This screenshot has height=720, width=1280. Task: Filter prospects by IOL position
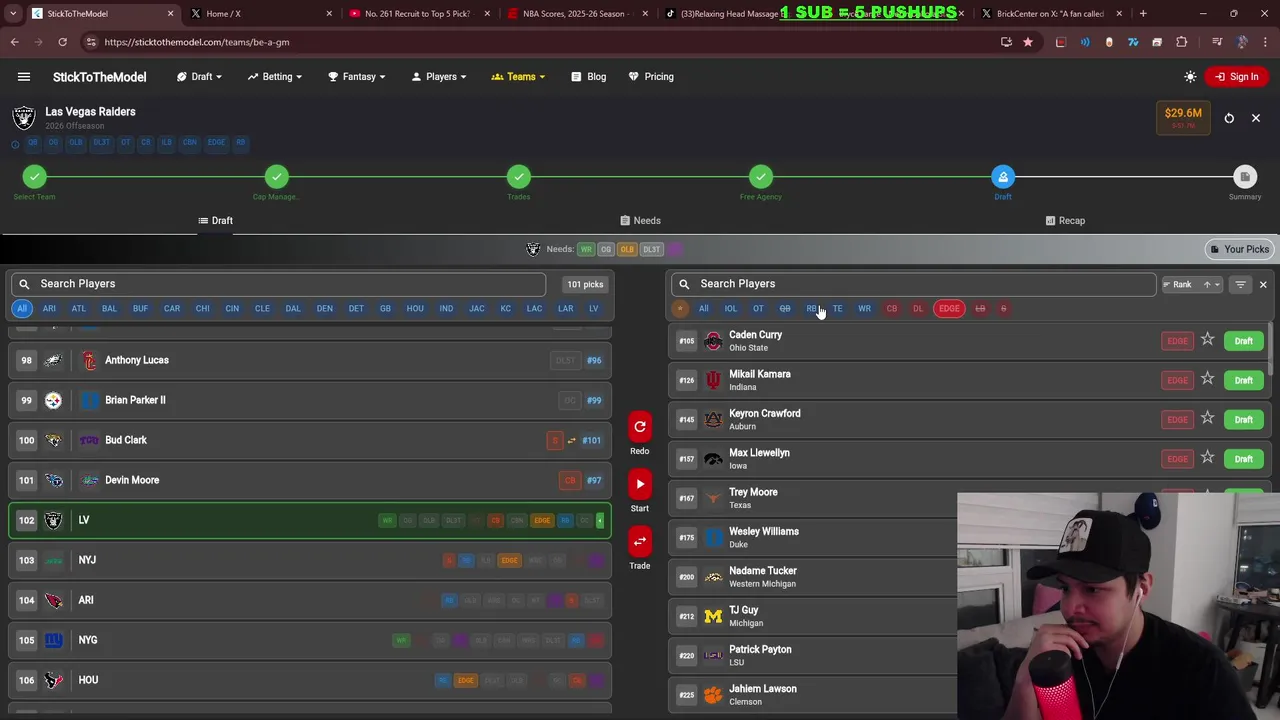730,308
